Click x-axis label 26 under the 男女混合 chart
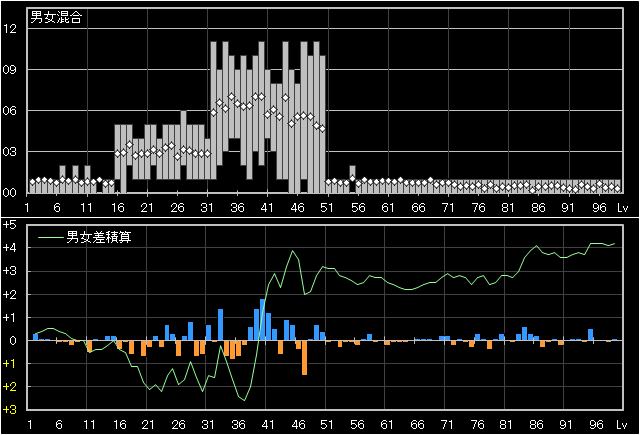Viewport: 640px width, 435px height. pos(177,208)
